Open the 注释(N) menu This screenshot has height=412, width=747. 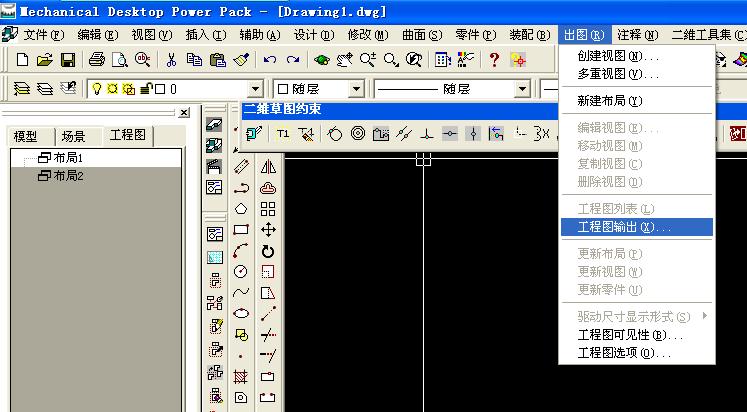638,35
